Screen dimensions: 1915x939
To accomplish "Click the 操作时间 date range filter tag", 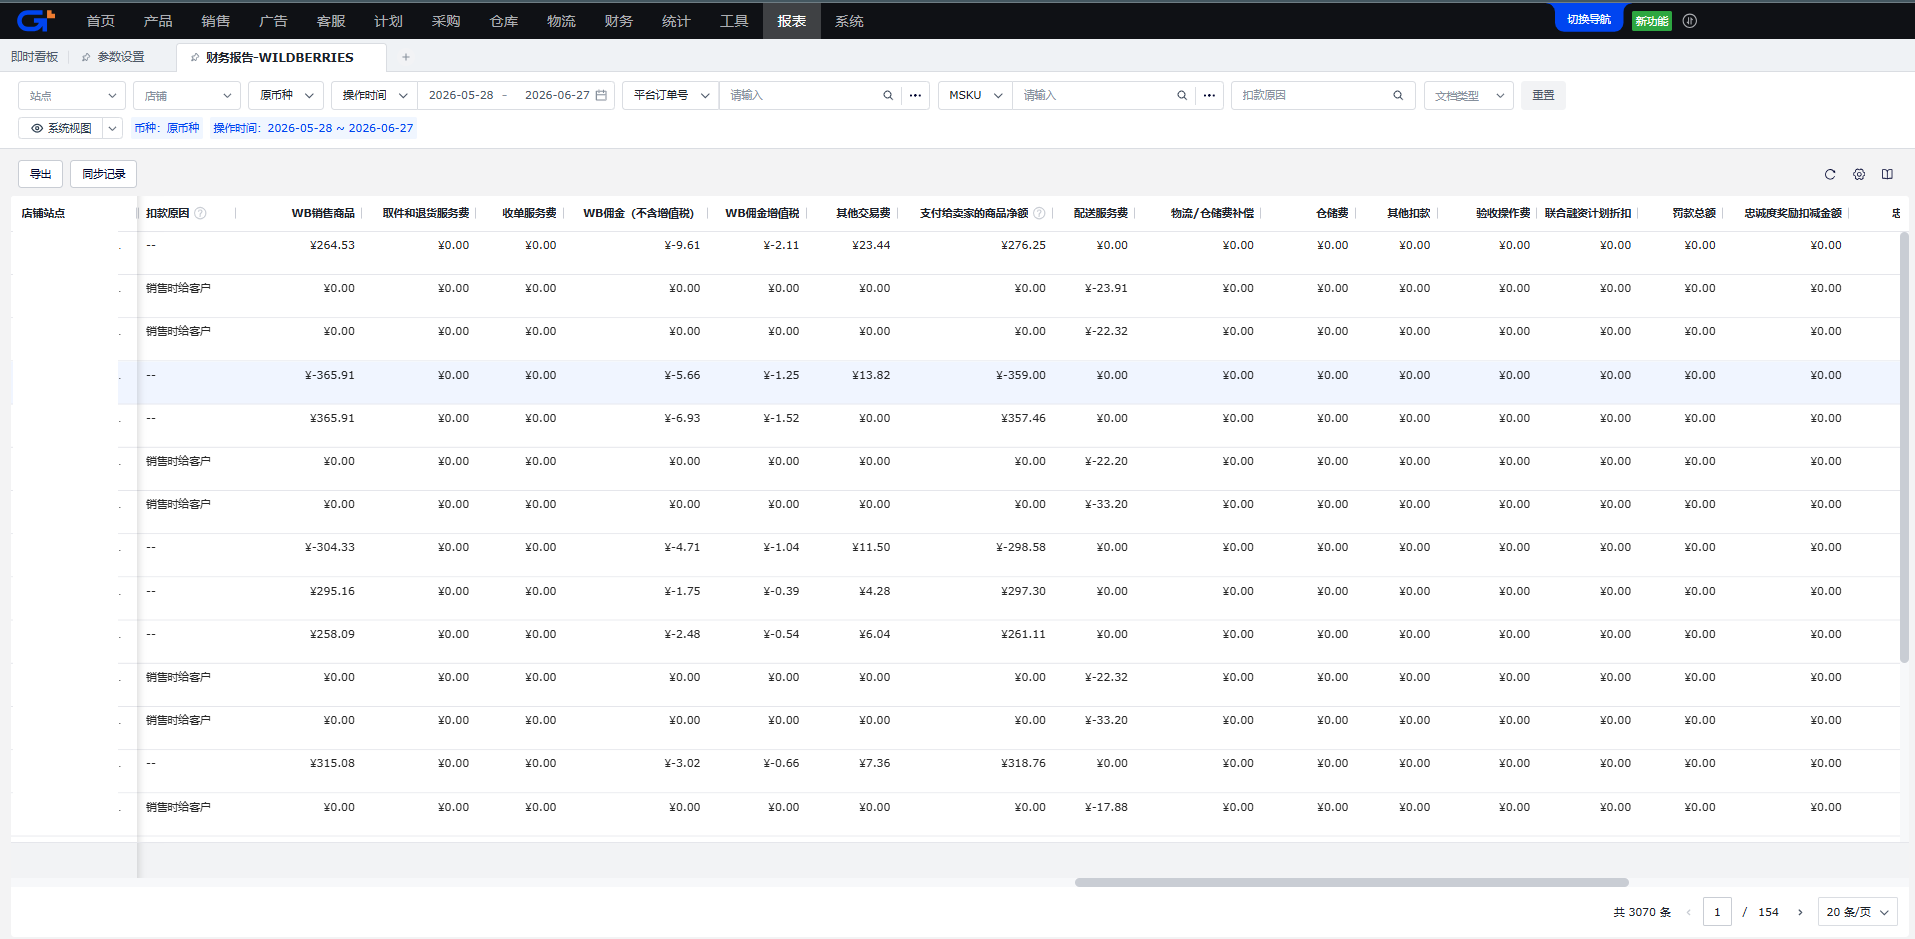I will pos(313,128).
